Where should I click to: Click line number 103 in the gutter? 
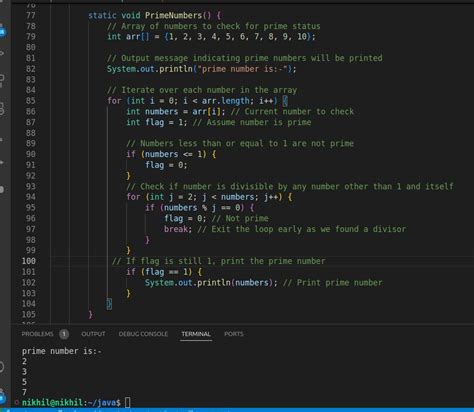click(x=29, y=293)
